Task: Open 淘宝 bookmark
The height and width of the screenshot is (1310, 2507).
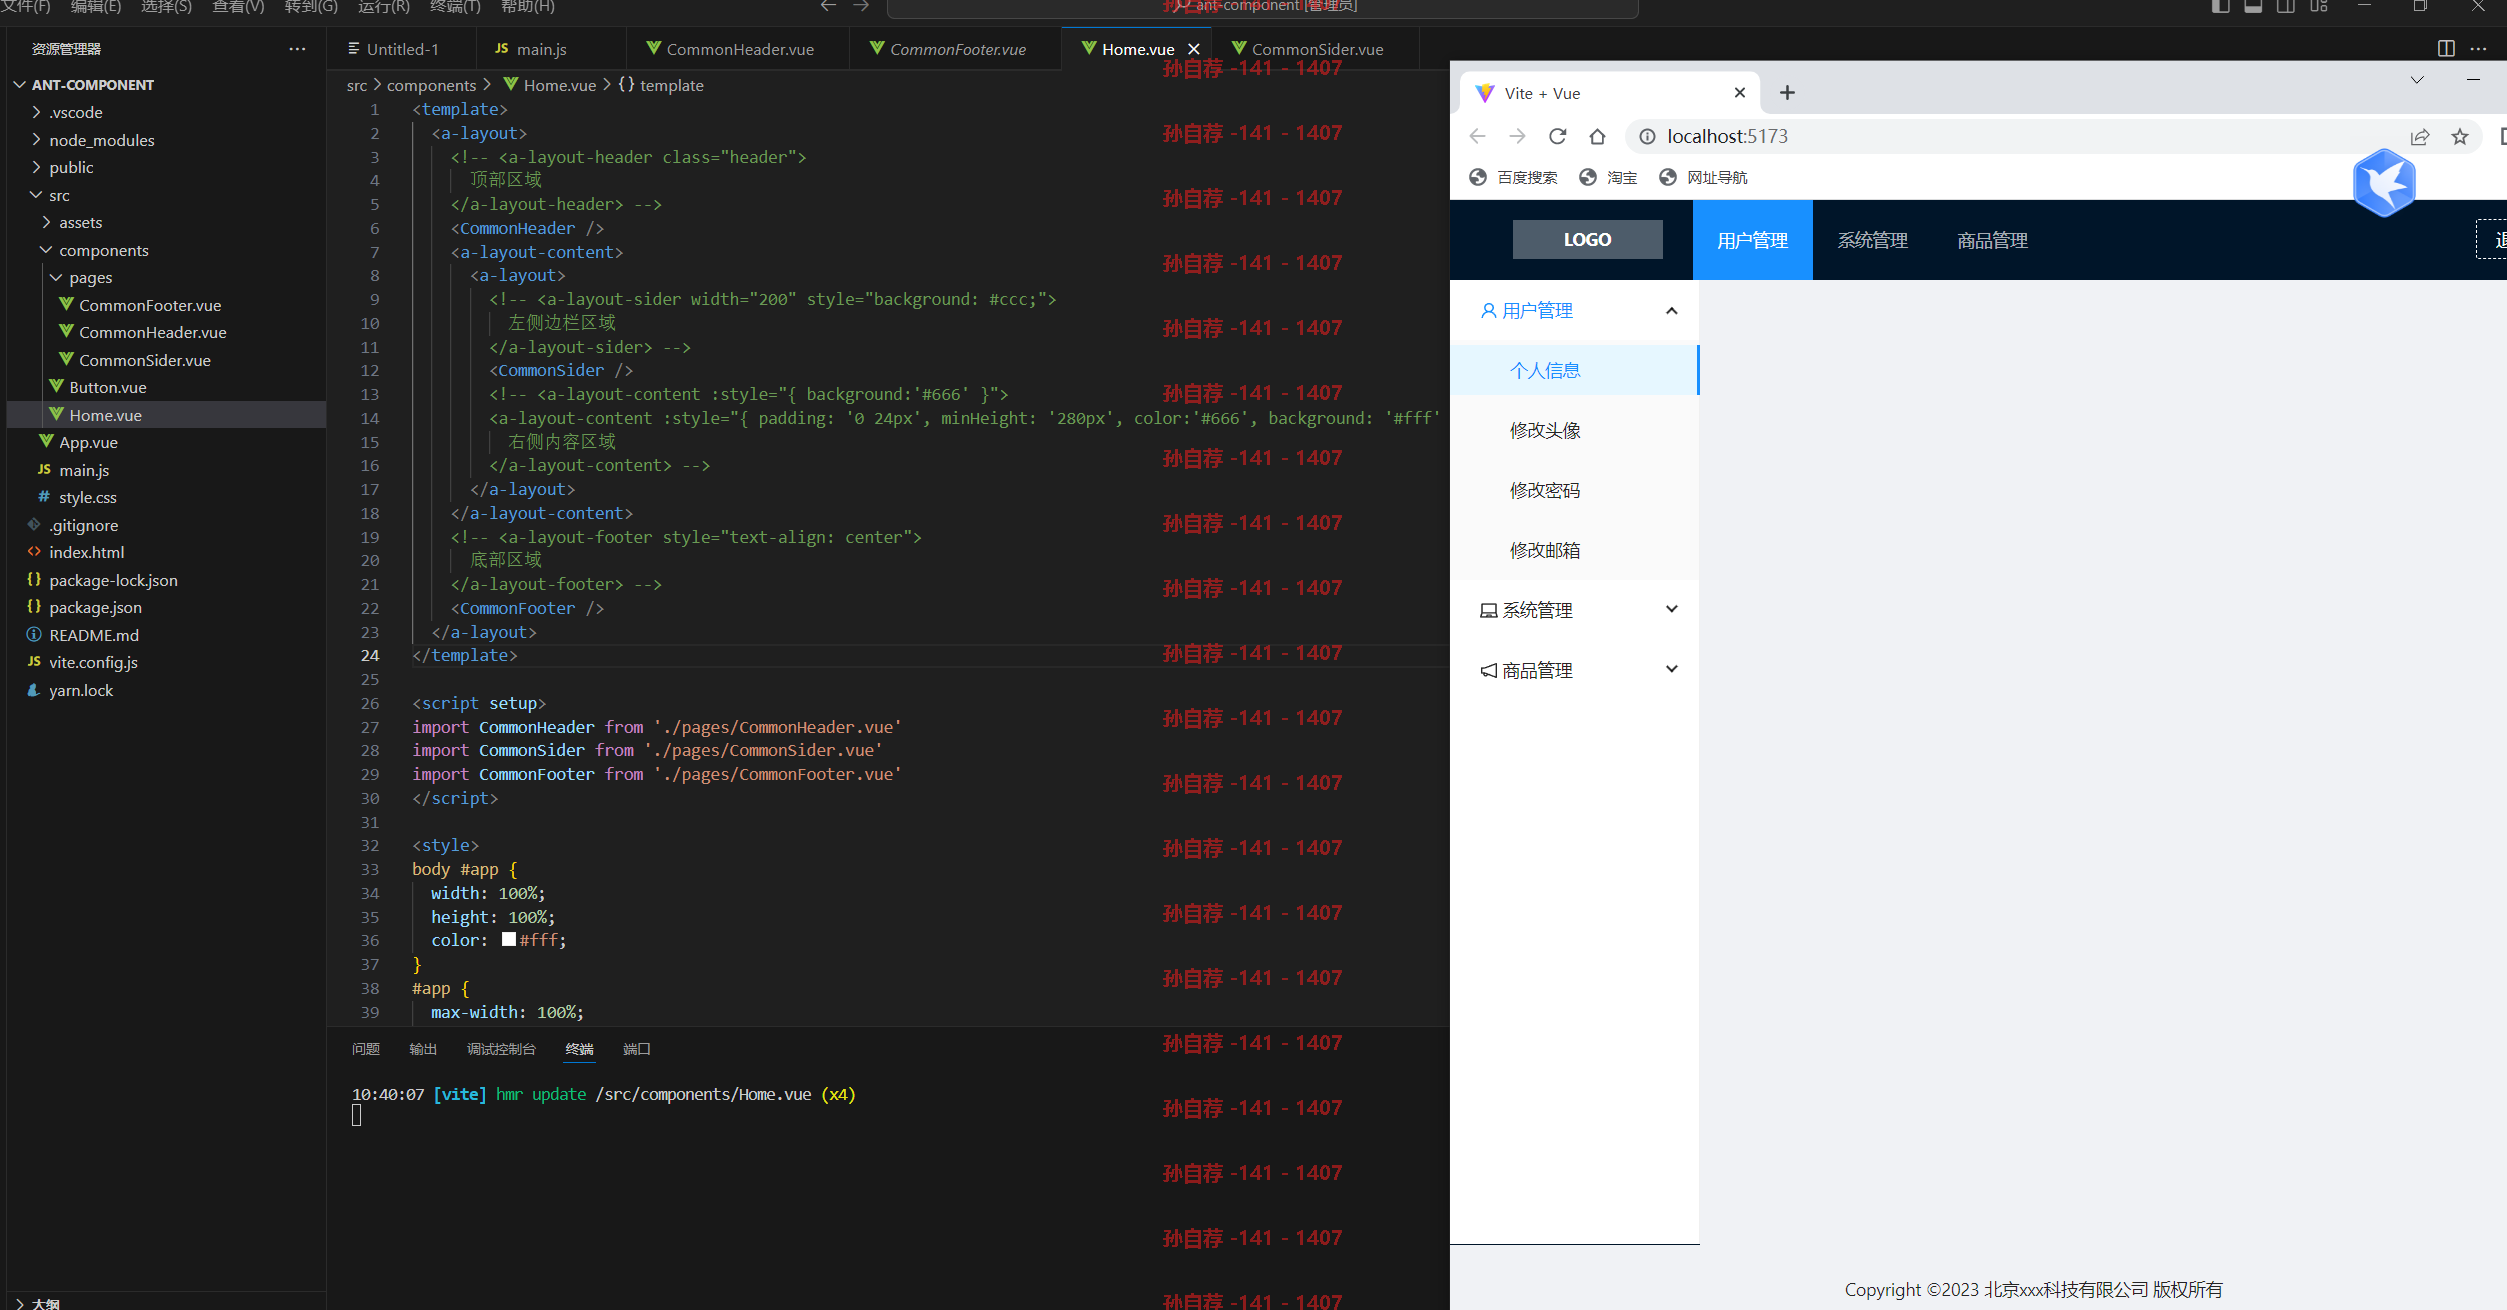Action: coord(1608,177)
